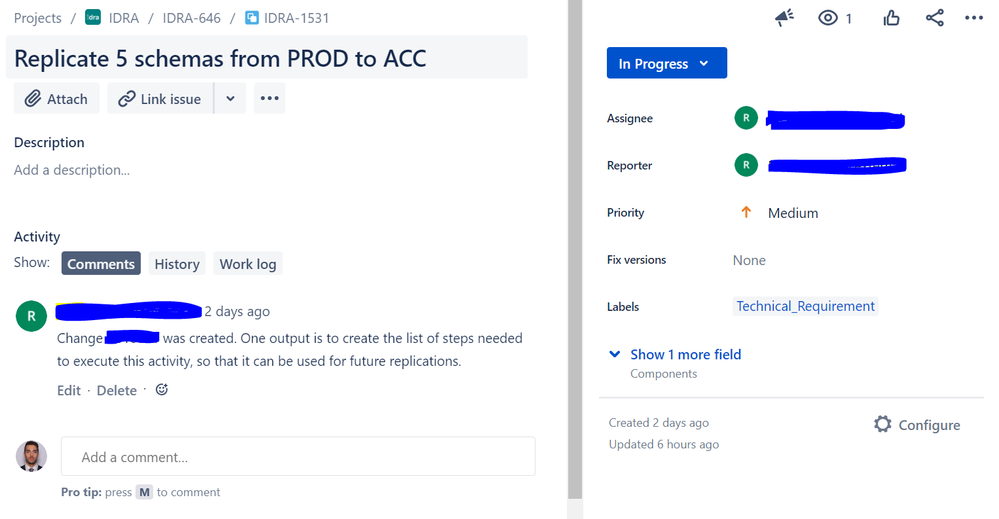This screenshot has width=999, height=519.
Task: Open the share issue icon
Action: [935, 18]
